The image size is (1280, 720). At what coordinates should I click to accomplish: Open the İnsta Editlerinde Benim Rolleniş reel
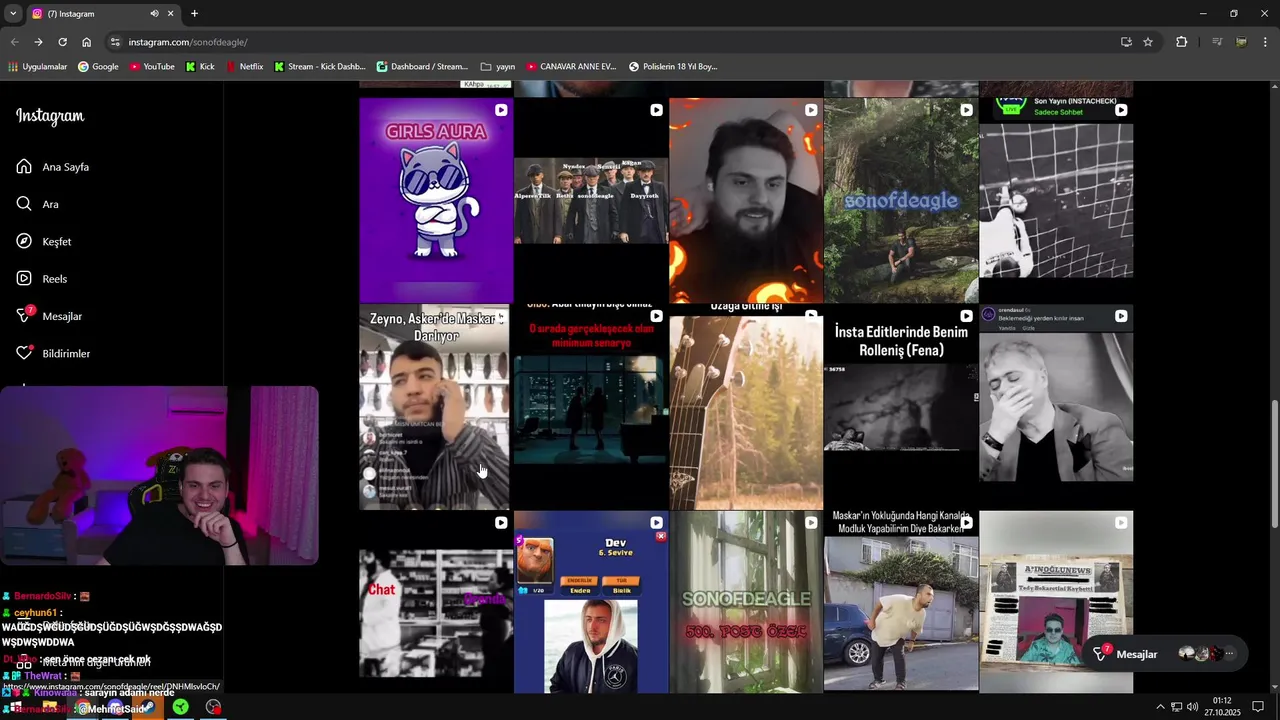point(901,407)
